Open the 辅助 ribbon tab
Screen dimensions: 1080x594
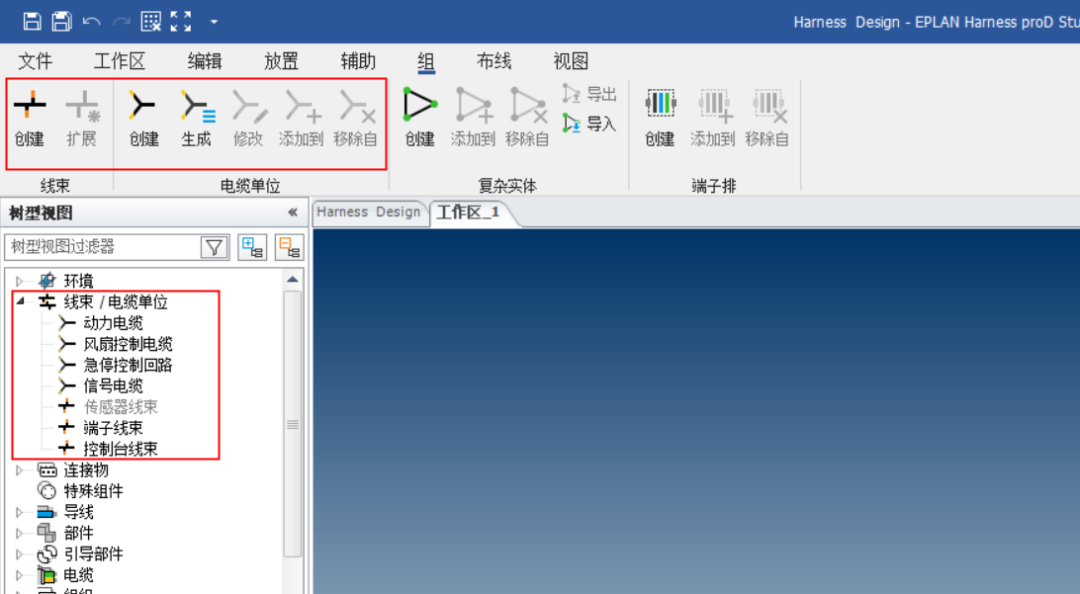[x=358, y=61]
